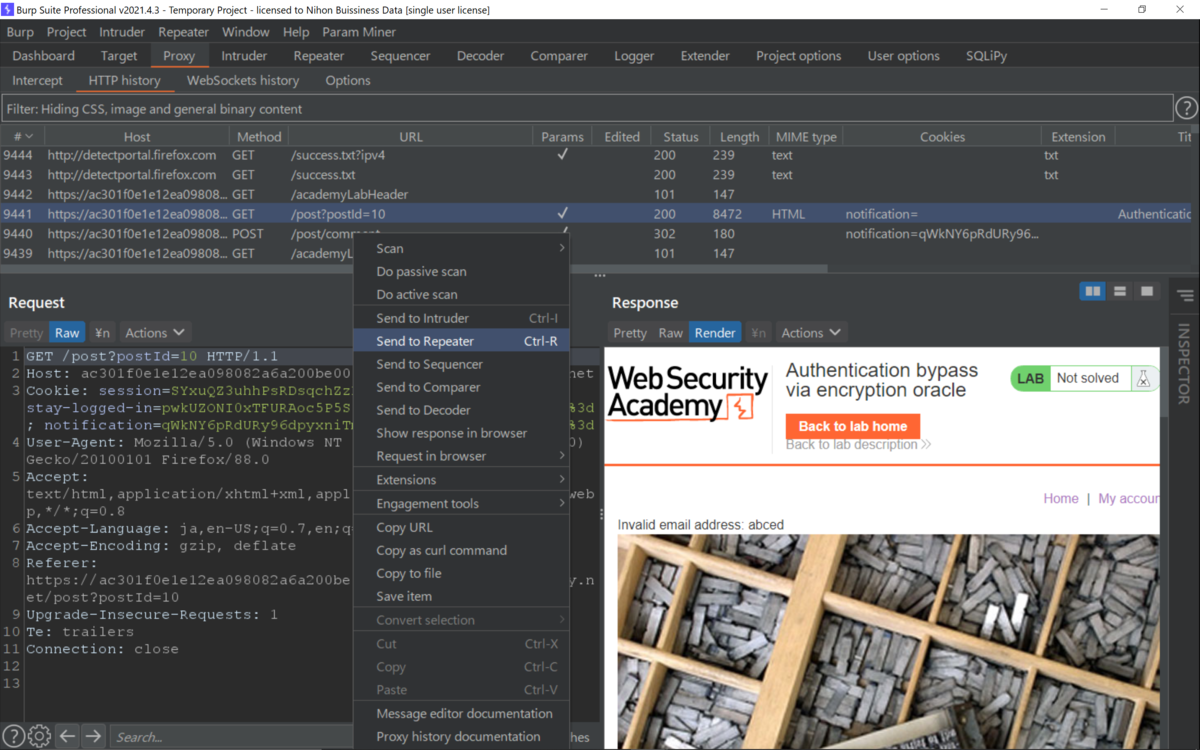Screen dimensions: 1200x750
Task: Expand the Extensions submenu
Action: [x=461, y=480]
